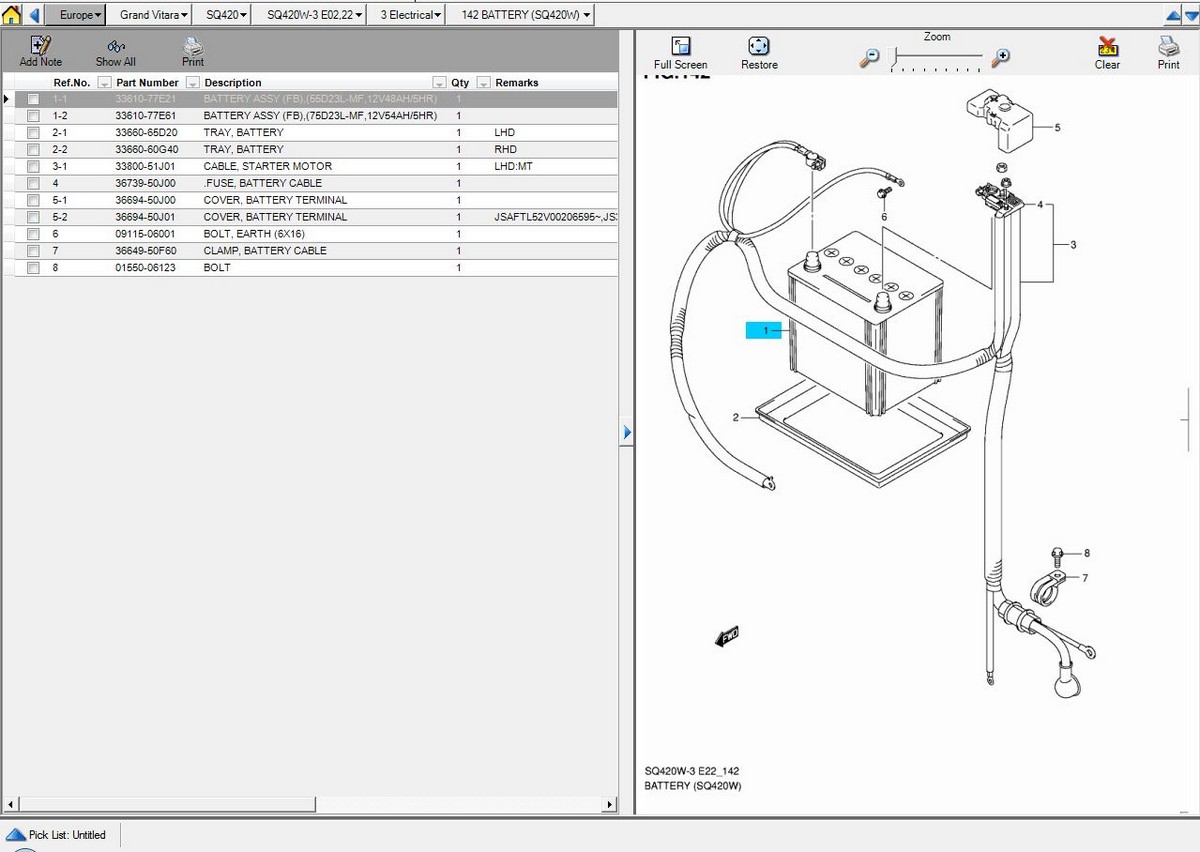Select callout 4 fuse in diagram
Image resolution: width=1200 pixels, height=852 pixels.
pos(1040,205)
